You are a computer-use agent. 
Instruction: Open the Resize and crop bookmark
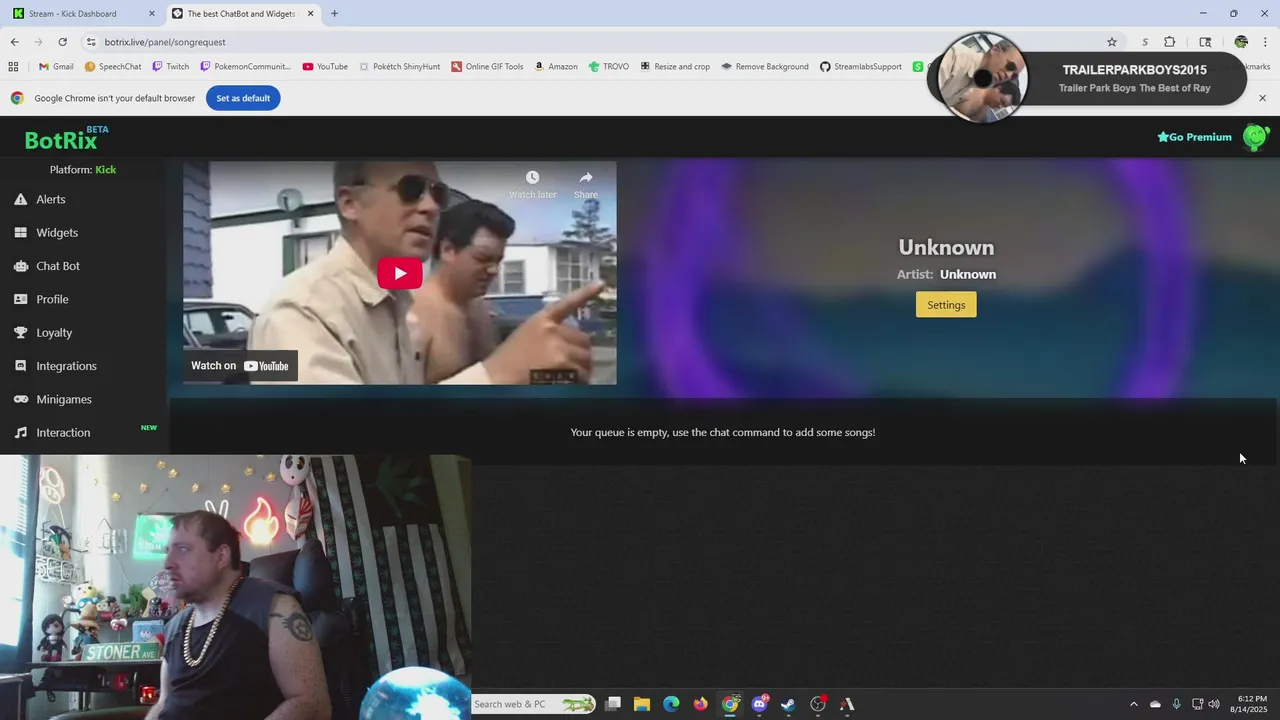coord(675,67)
